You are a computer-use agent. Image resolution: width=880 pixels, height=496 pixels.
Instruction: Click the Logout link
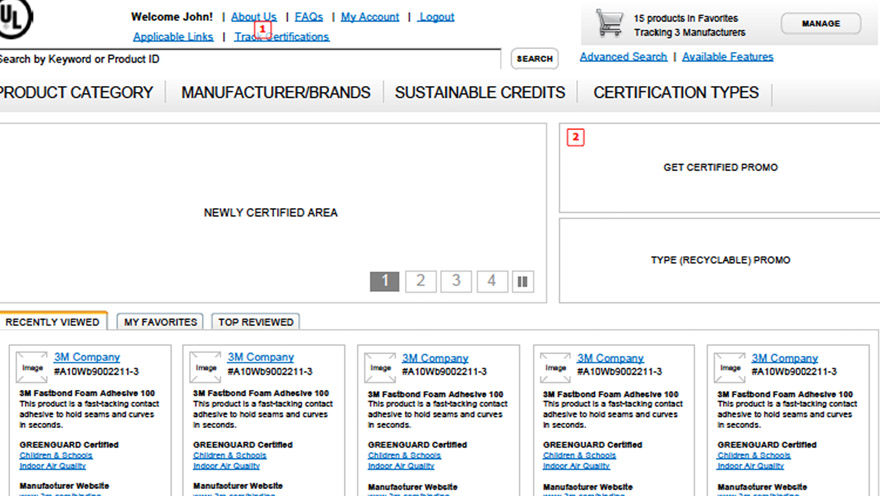[x=436, y=17]
